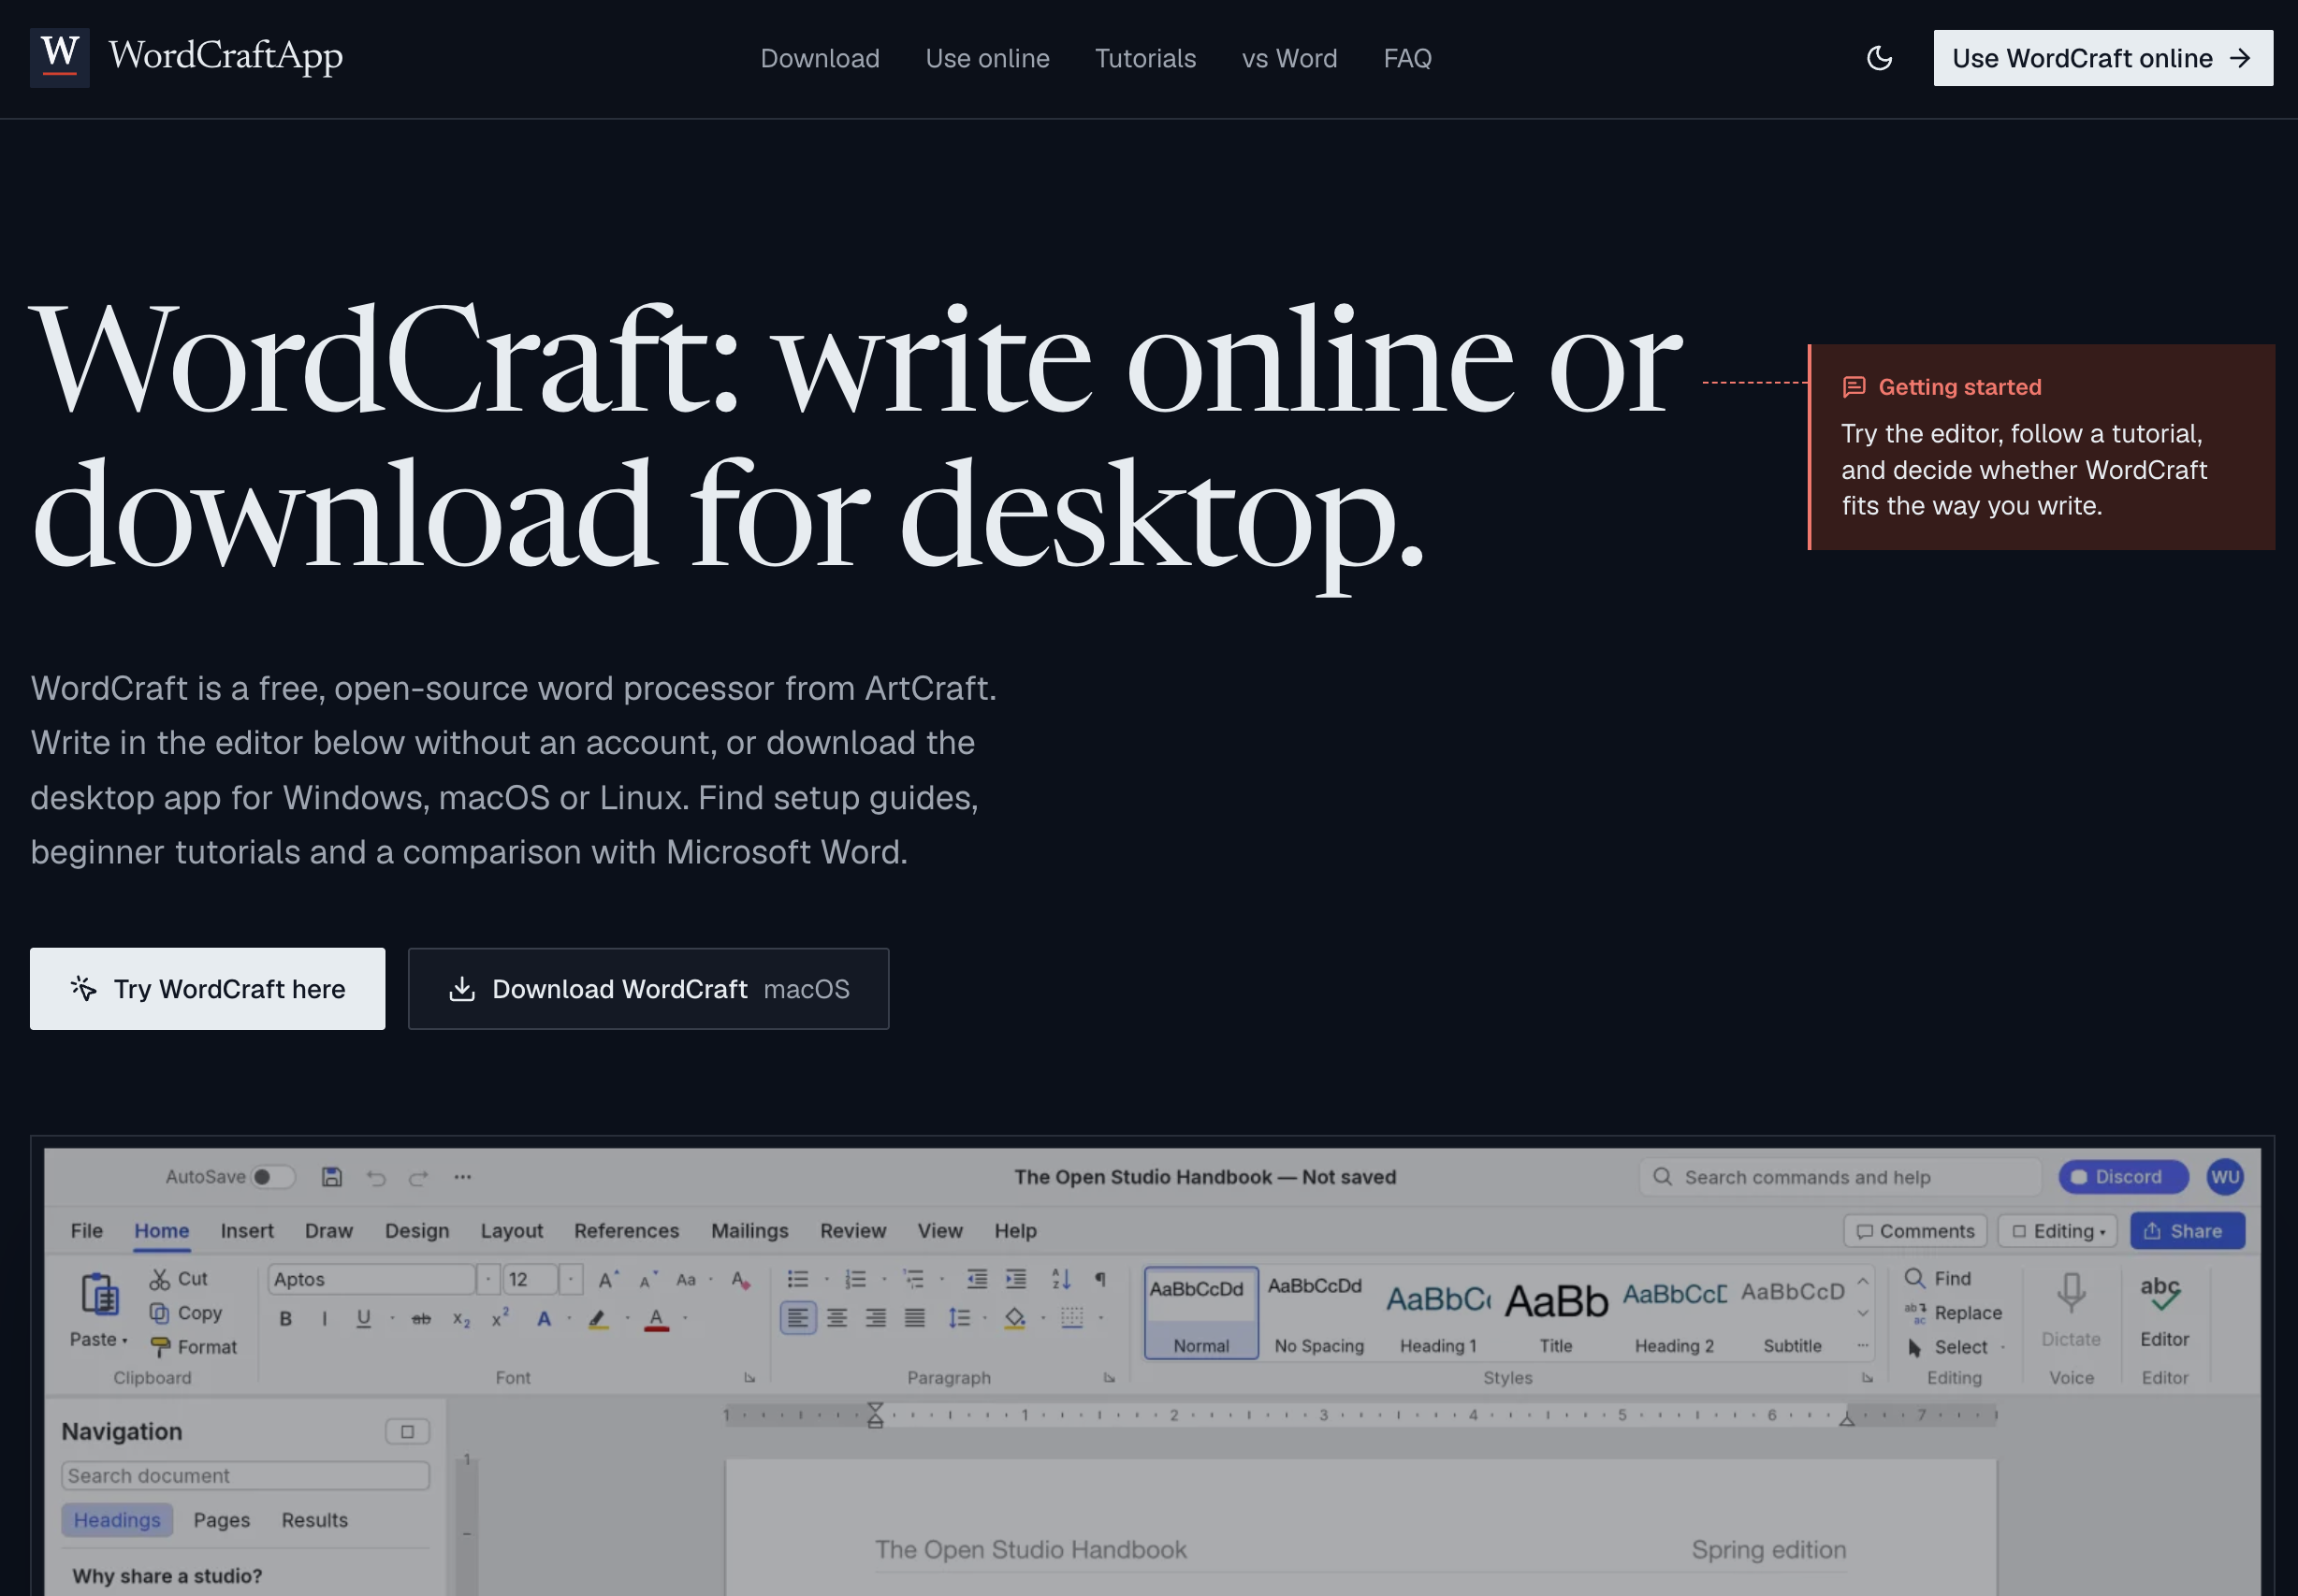Click the sort A to Z icon
This screenshot has width=2298, height=1596.
[1061, 1279]
